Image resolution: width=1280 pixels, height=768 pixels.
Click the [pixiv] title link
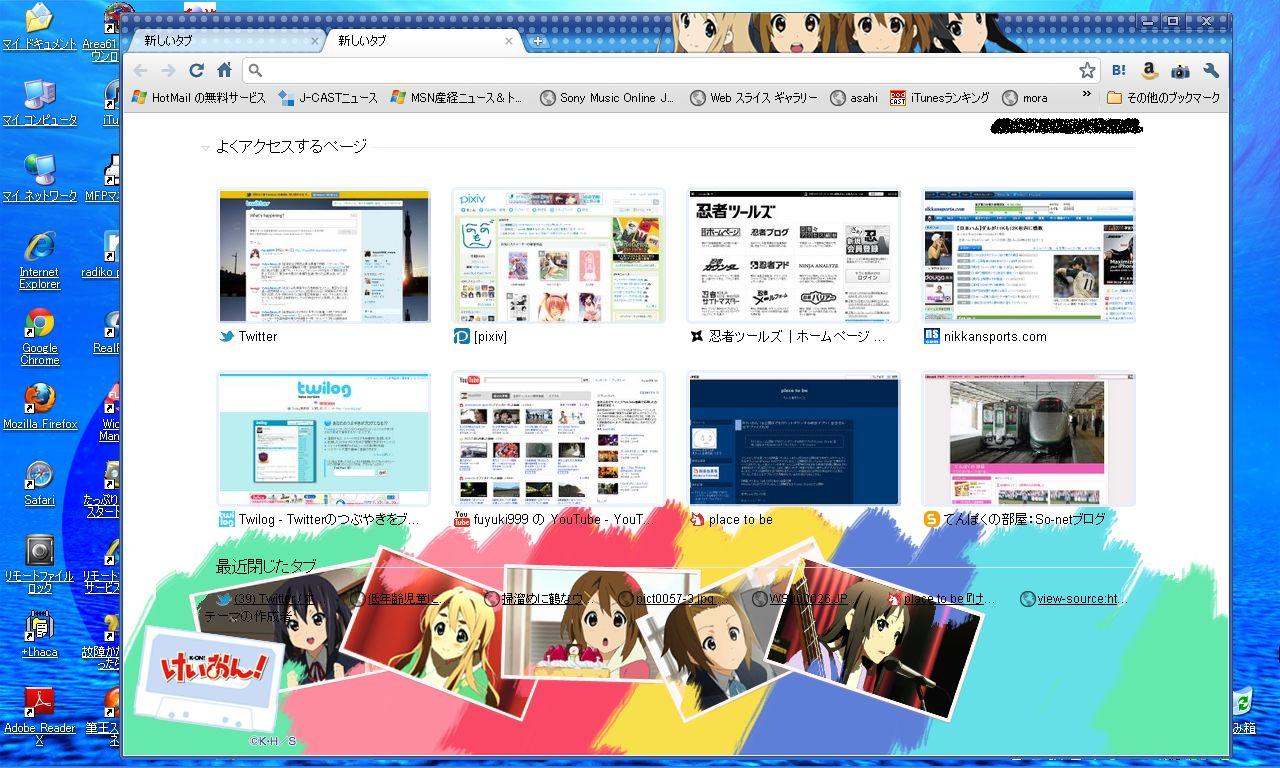click(x=490, y=337)
